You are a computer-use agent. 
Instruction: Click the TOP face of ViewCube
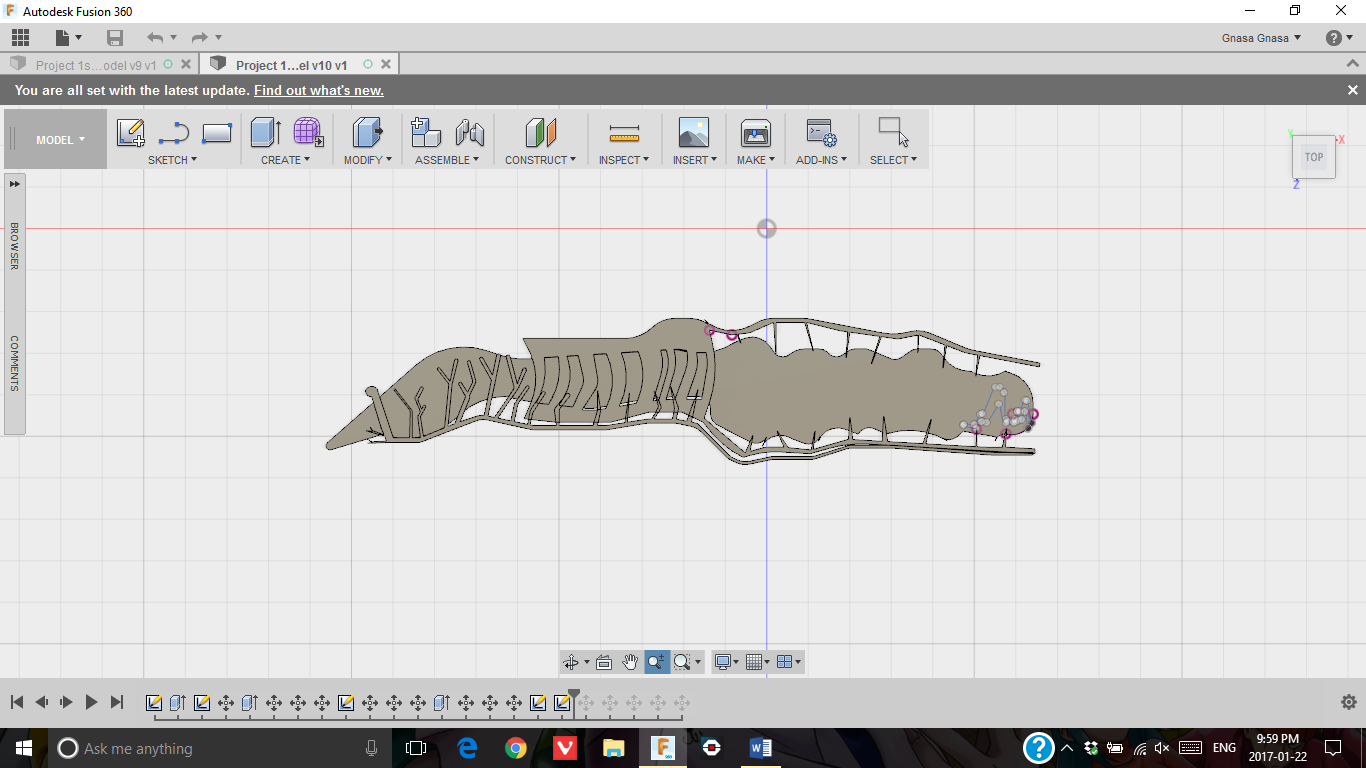[1314, 157]
